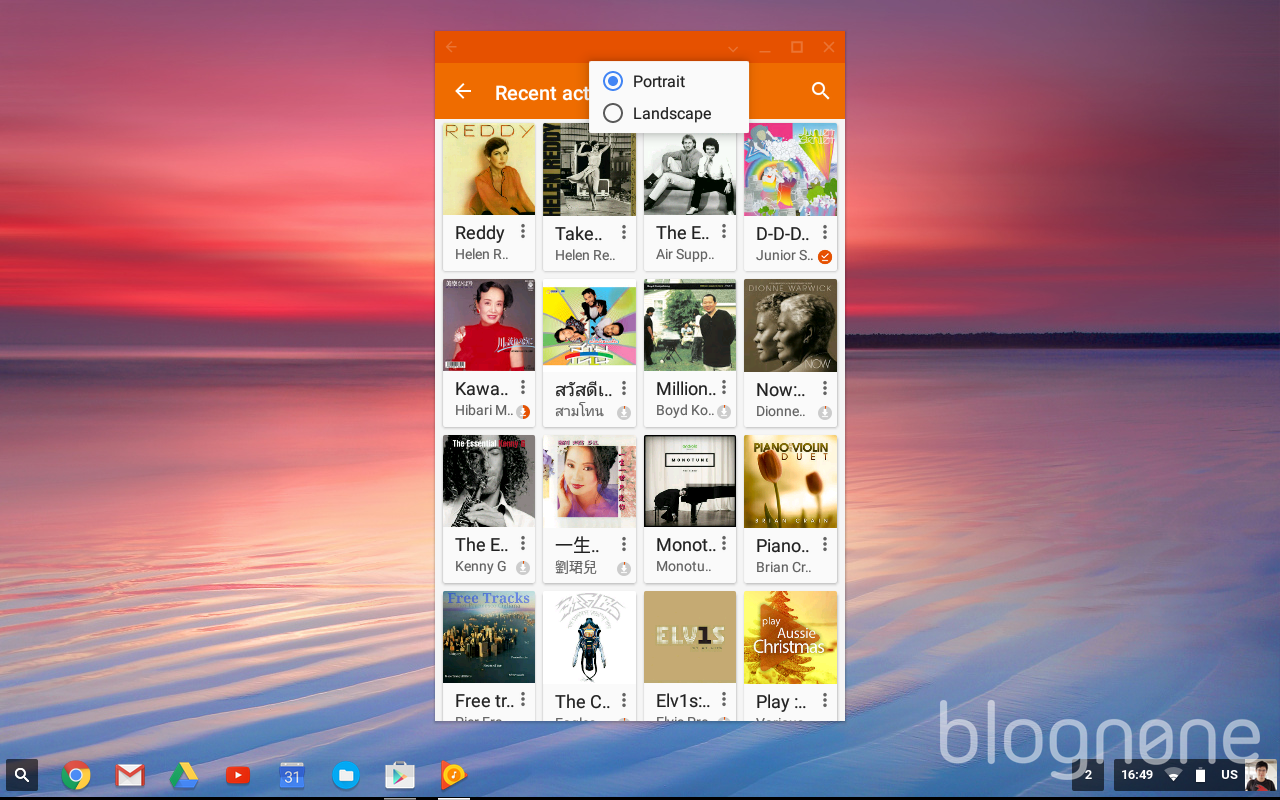The width and height of the screenshot is (1280, 800).
Task: Open search in Play Music
Action: [820, 91]
